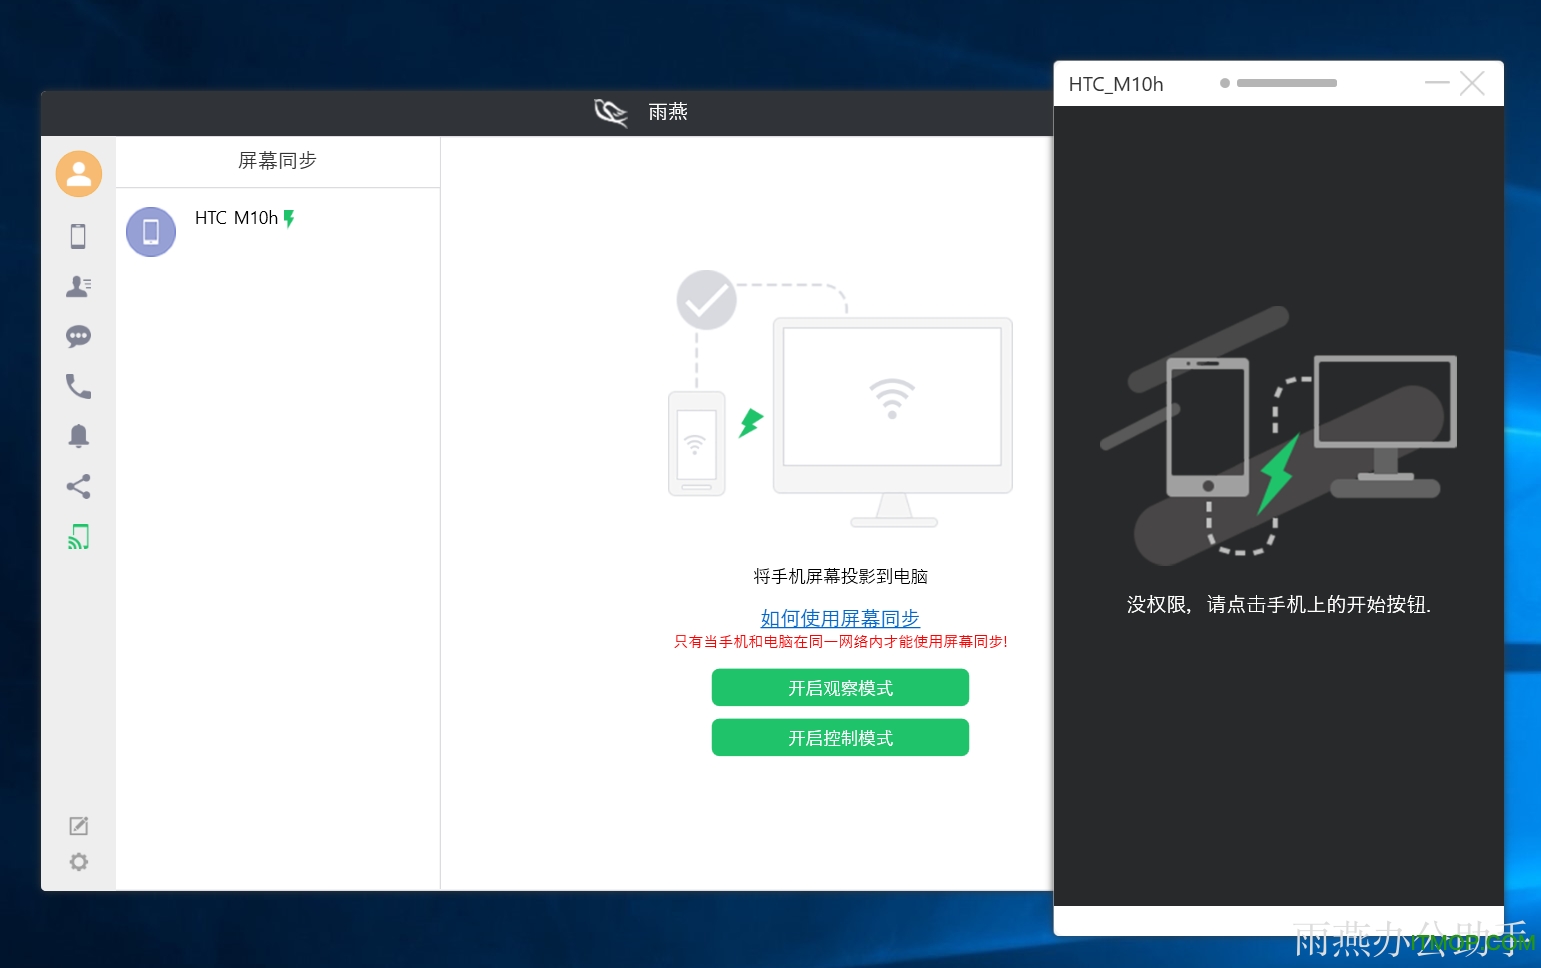Click the 雨燕 swallow logo
Image resolution: width=1541 pixels, height=968 pixels.
pyautogui.click(x=610, y=112)
